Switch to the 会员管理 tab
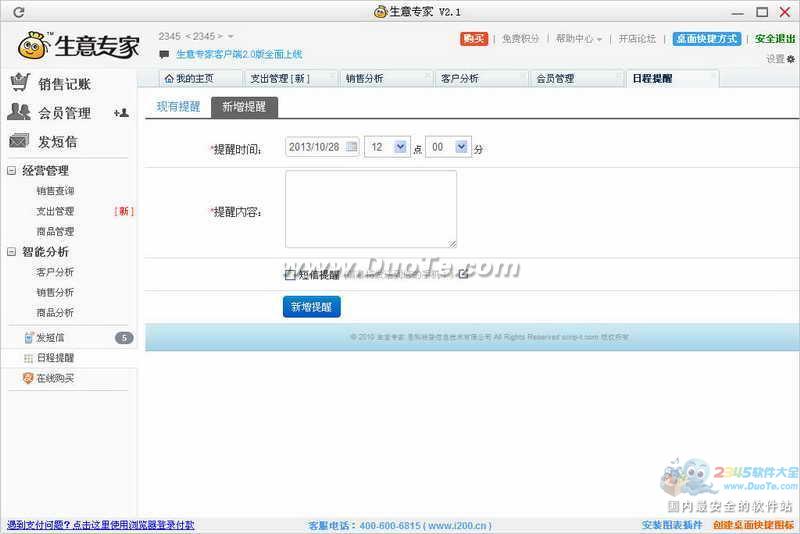The height and width of the screenshot is (534, 800). [x=577, y=79]
